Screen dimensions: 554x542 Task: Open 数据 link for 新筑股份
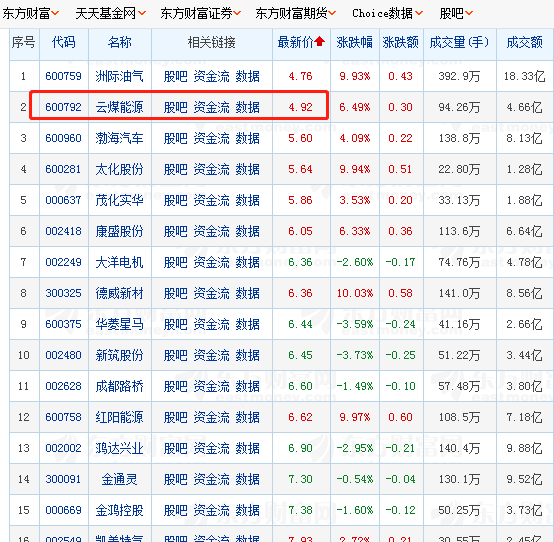click(247, 355)
